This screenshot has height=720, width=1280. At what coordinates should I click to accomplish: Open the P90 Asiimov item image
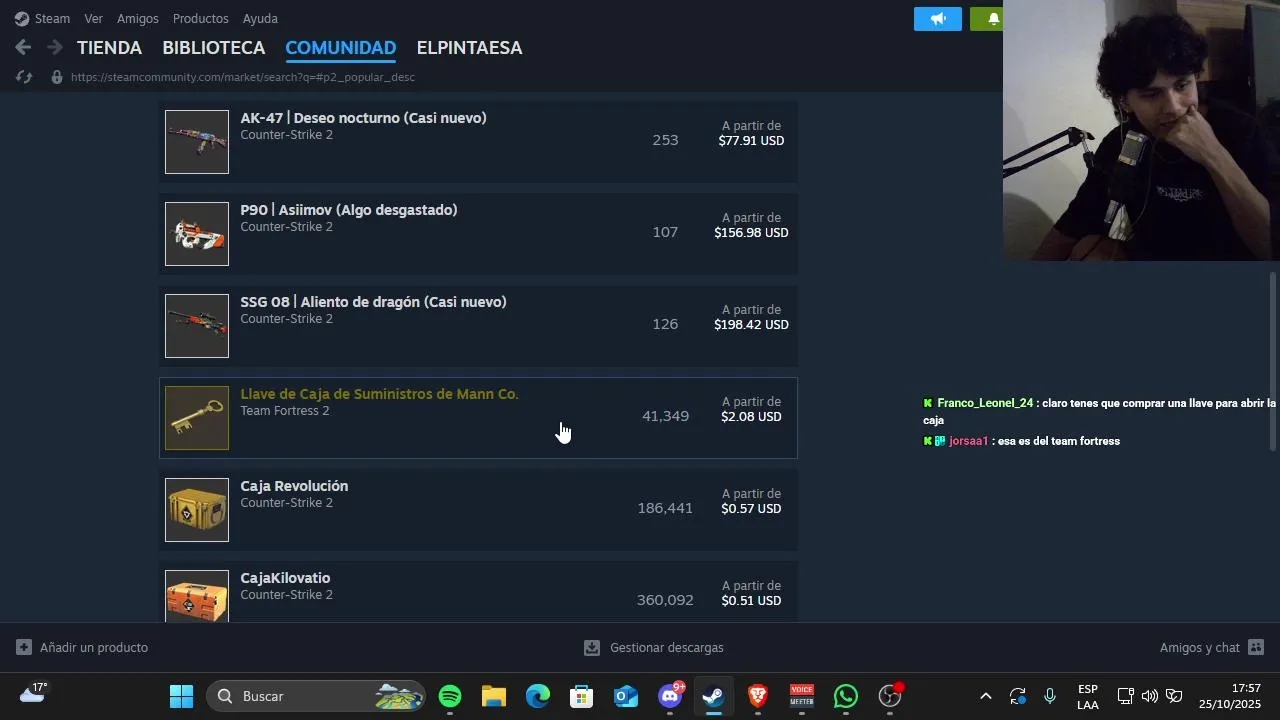point(197,234)
